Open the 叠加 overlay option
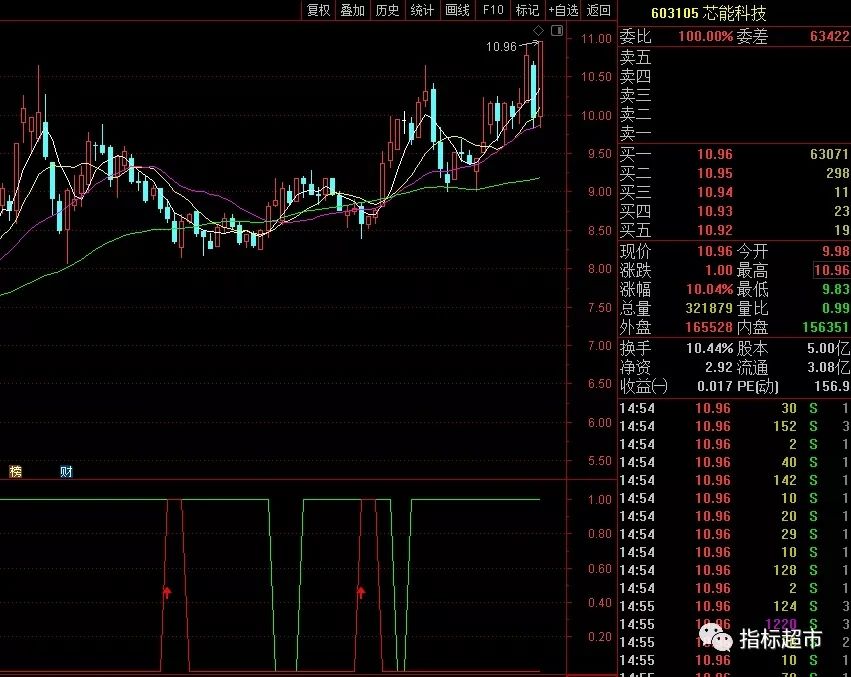The height and width of the screenshot is (677, 851). point(352,10)
